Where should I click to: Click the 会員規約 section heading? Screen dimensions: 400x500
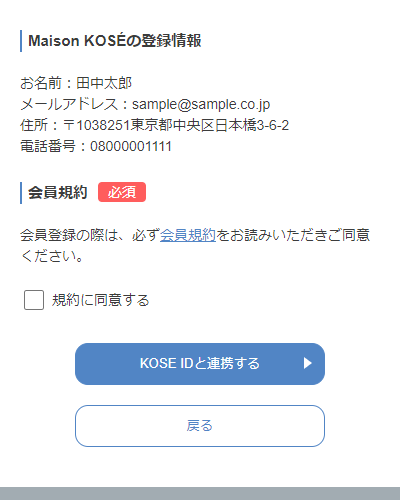click(x=58, y=193)
